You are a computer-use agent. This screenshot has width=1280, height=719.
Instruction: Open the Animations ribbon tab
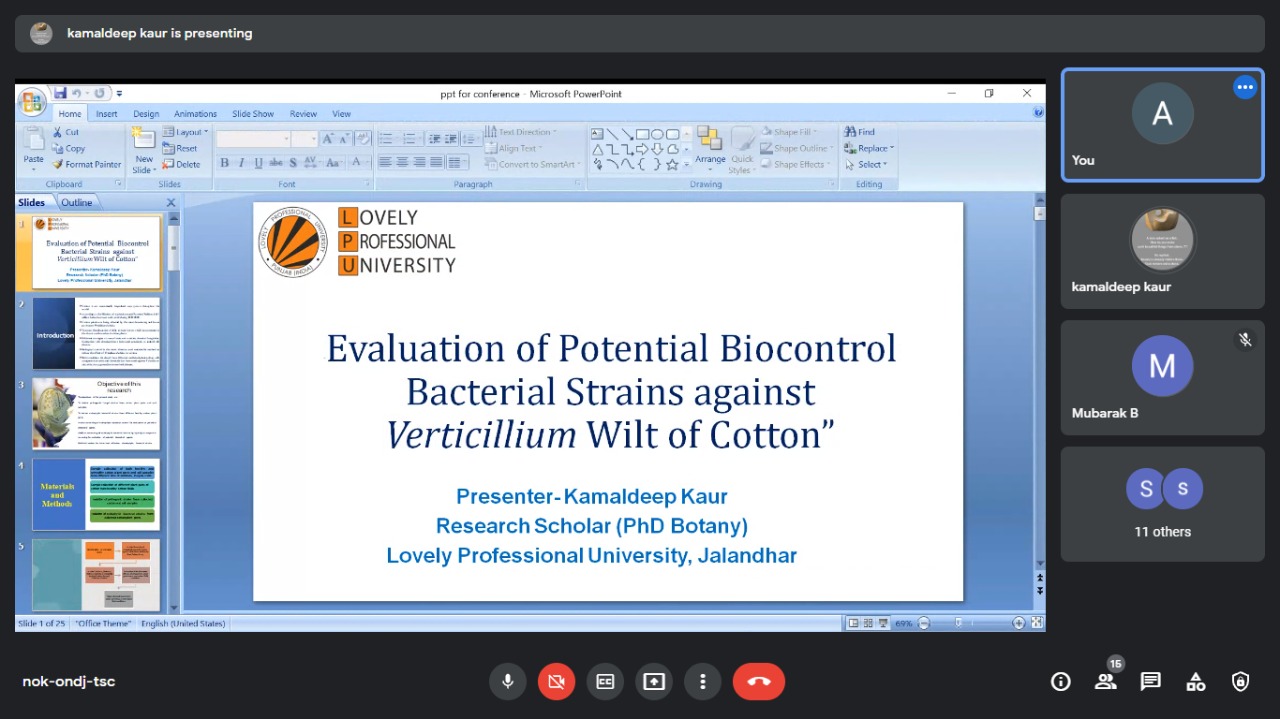click(x=195, y=114)
